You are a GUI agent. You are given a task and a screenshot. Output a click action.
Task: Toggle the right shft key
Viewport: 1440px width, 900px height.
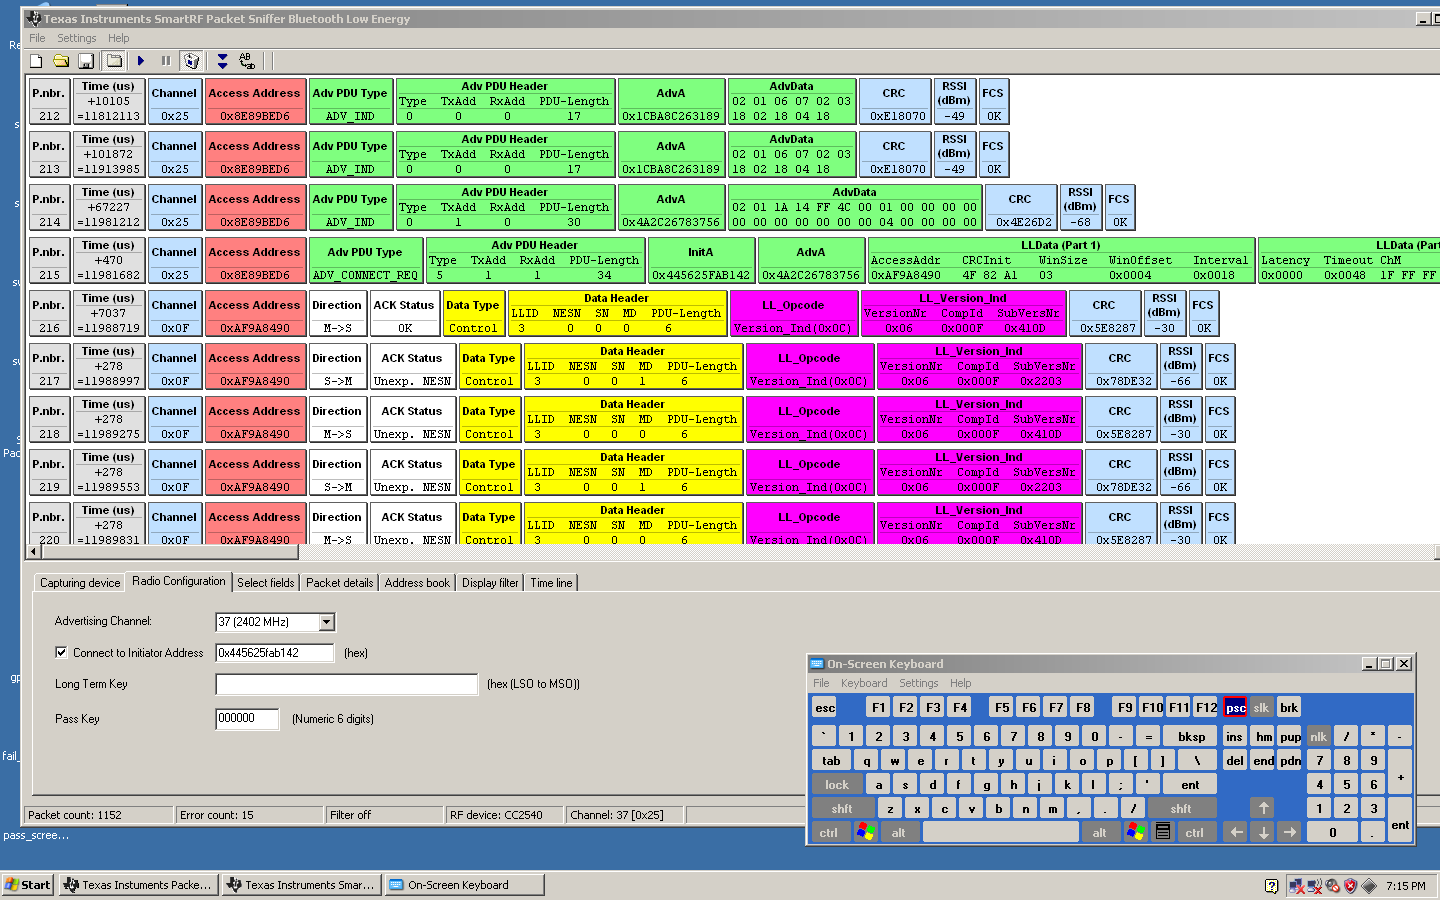(x=1181, y=809)
